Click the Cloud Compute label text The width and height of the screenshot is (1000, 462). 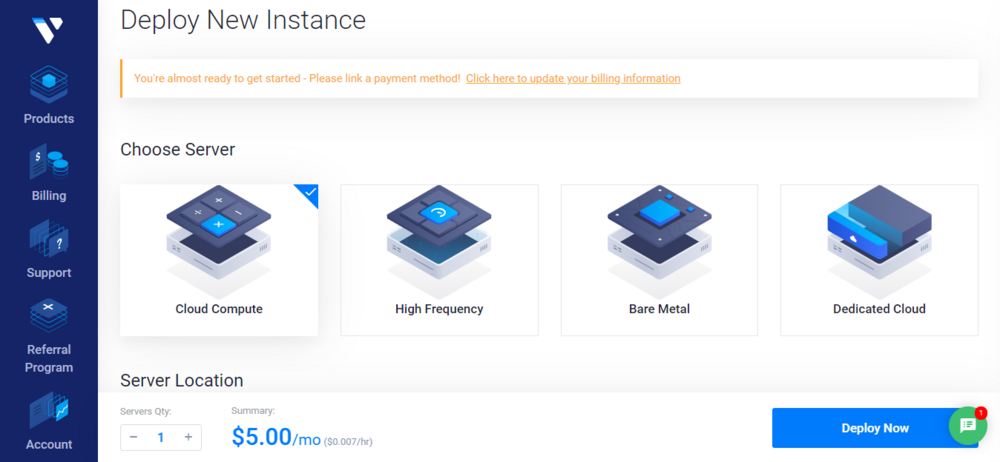219,309
